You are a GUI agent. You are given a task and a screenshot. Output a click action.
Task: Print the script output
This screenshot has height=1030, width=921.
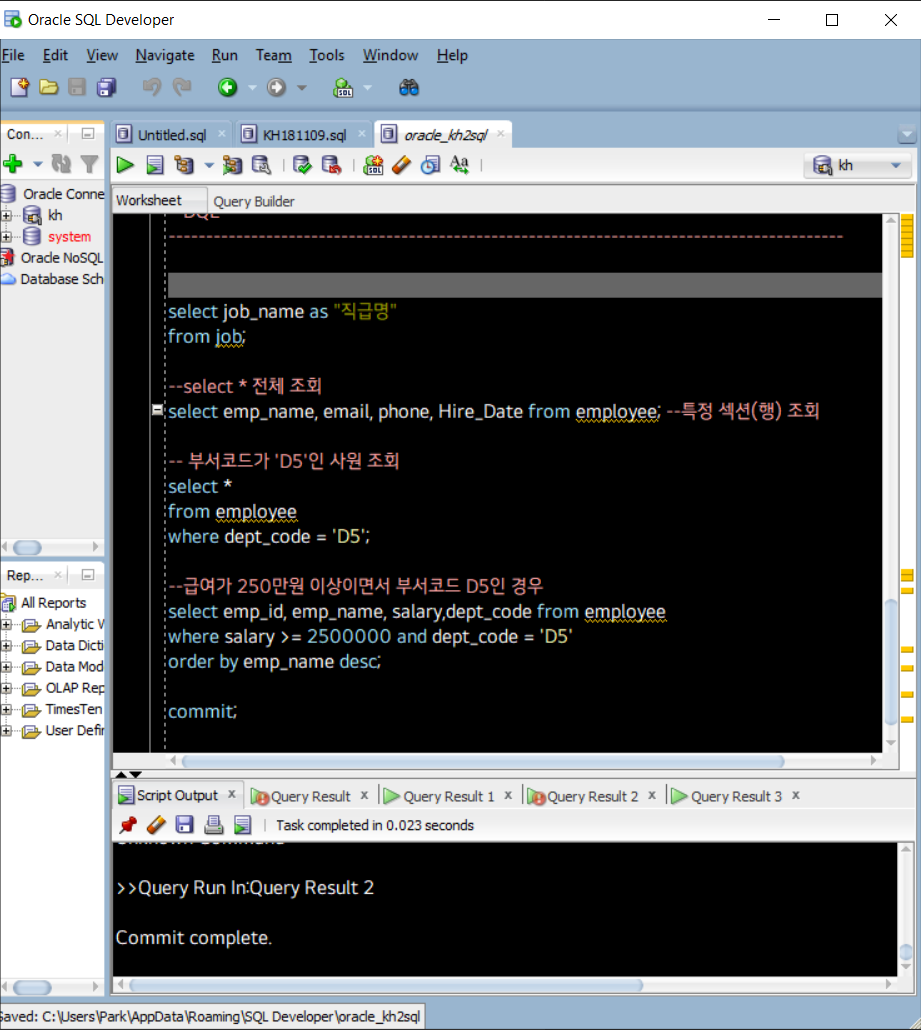(212, 824)
